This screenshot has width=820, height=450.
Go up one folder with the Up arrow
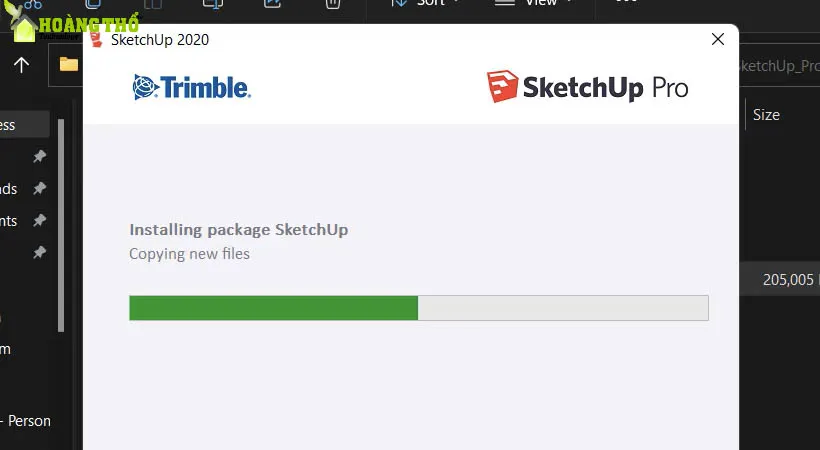21,65
